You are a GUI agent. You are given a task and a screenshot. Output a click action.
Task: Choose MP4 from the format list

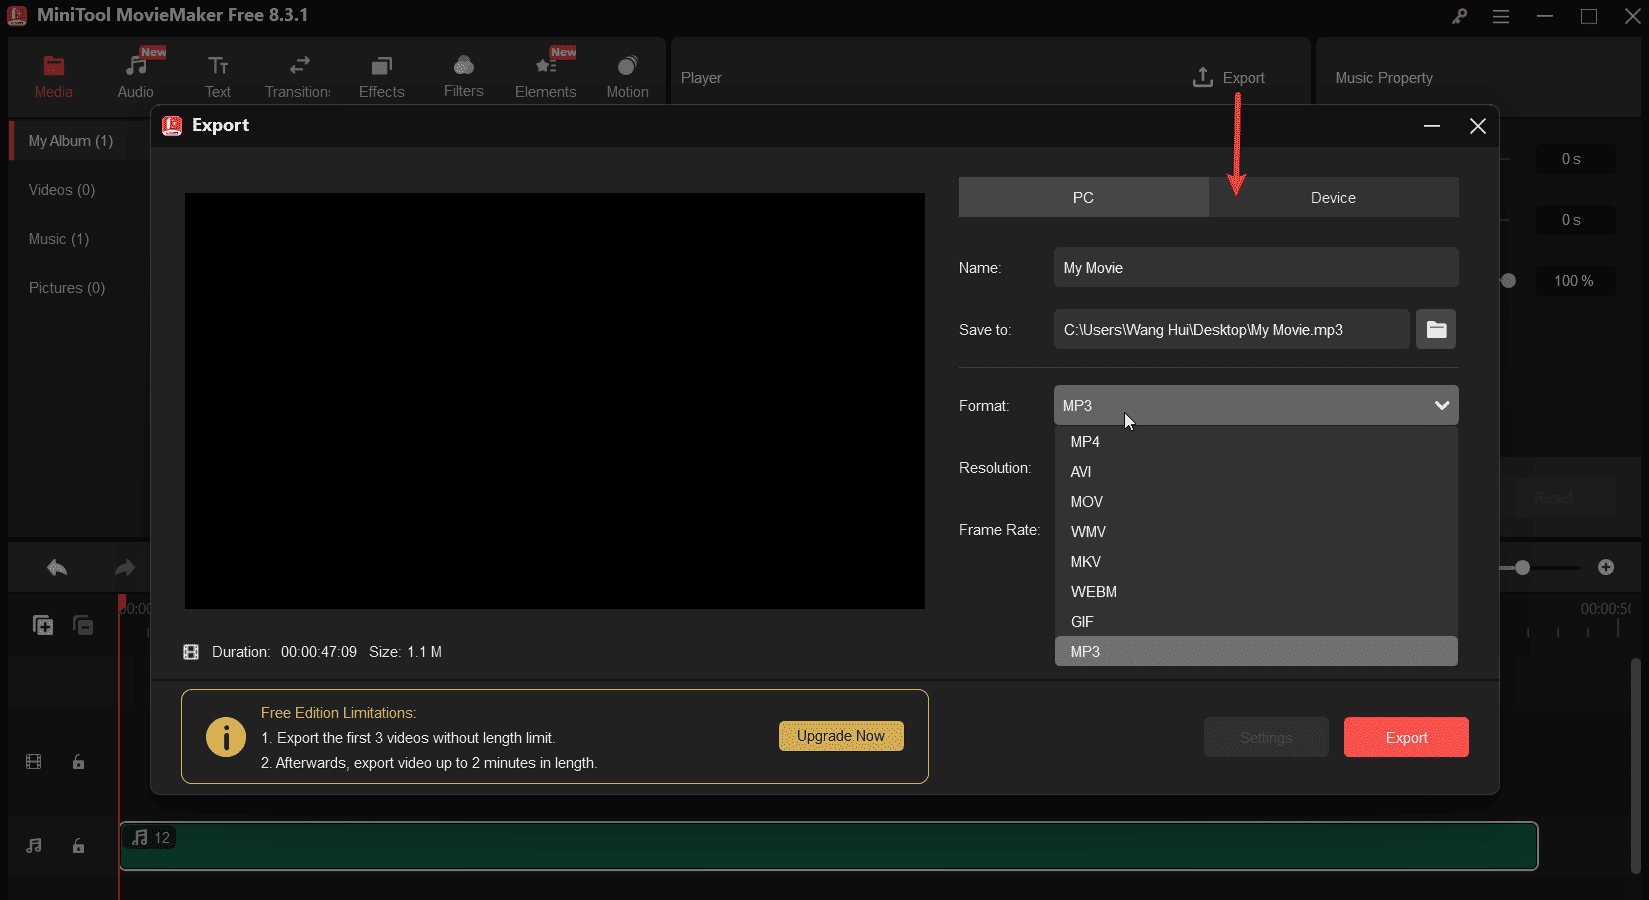[x=1085, y=442]
